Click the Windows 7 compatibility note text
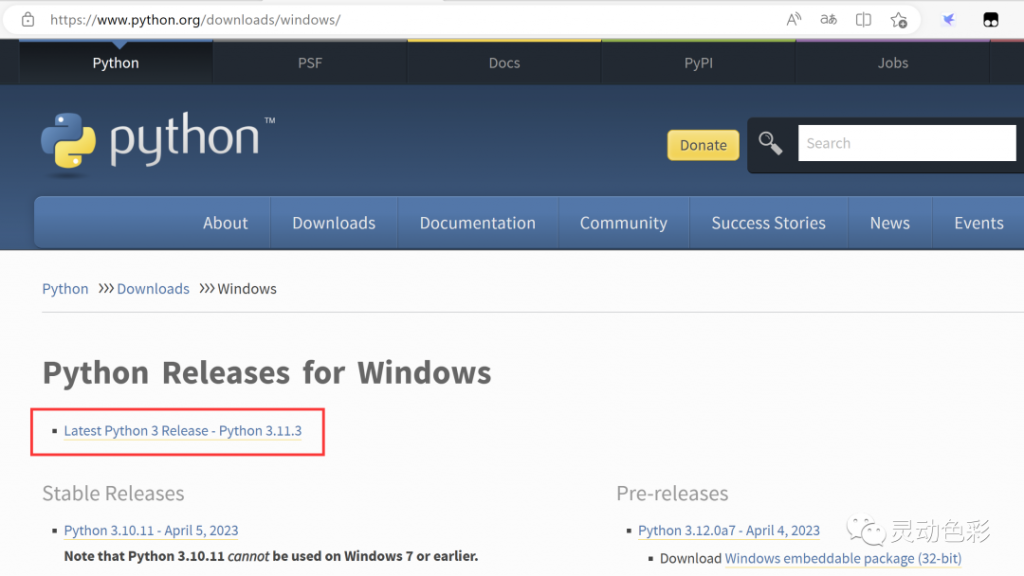 click(x=271, y=556)
